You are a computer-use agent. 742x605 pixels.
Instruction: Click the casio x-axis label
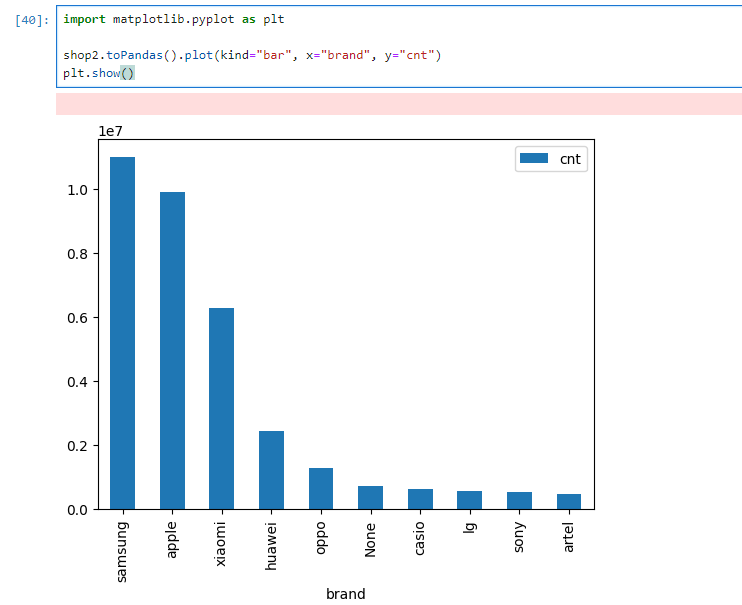tap(419, 538)
